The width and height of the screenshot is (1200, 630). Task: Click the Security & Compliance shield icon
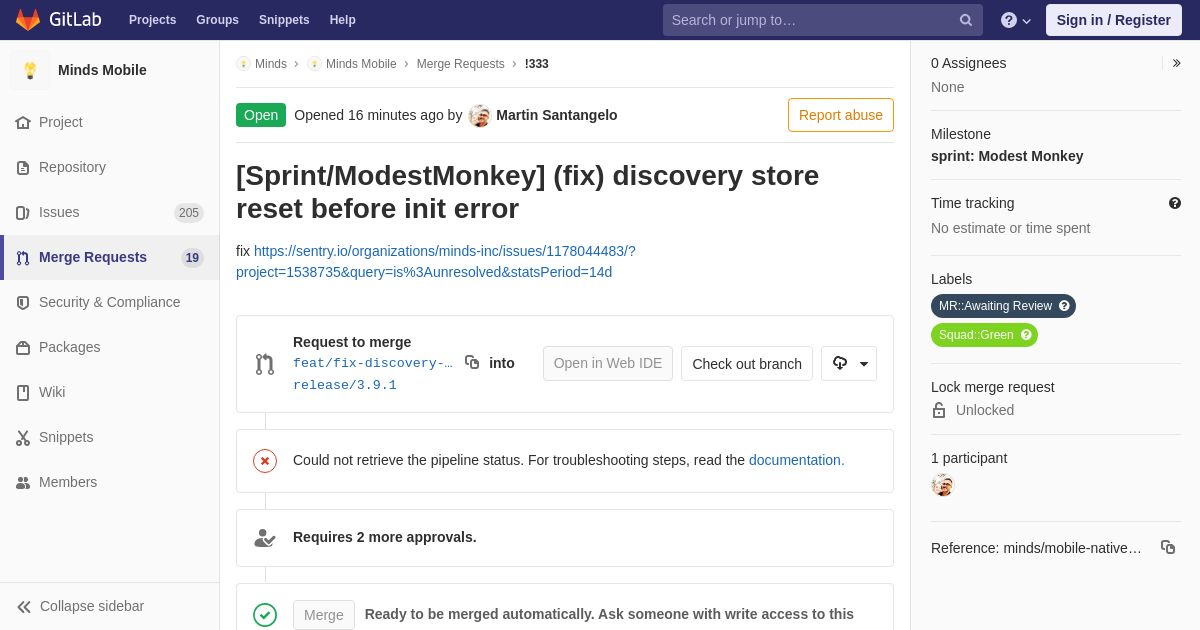[x=23, y=302]
